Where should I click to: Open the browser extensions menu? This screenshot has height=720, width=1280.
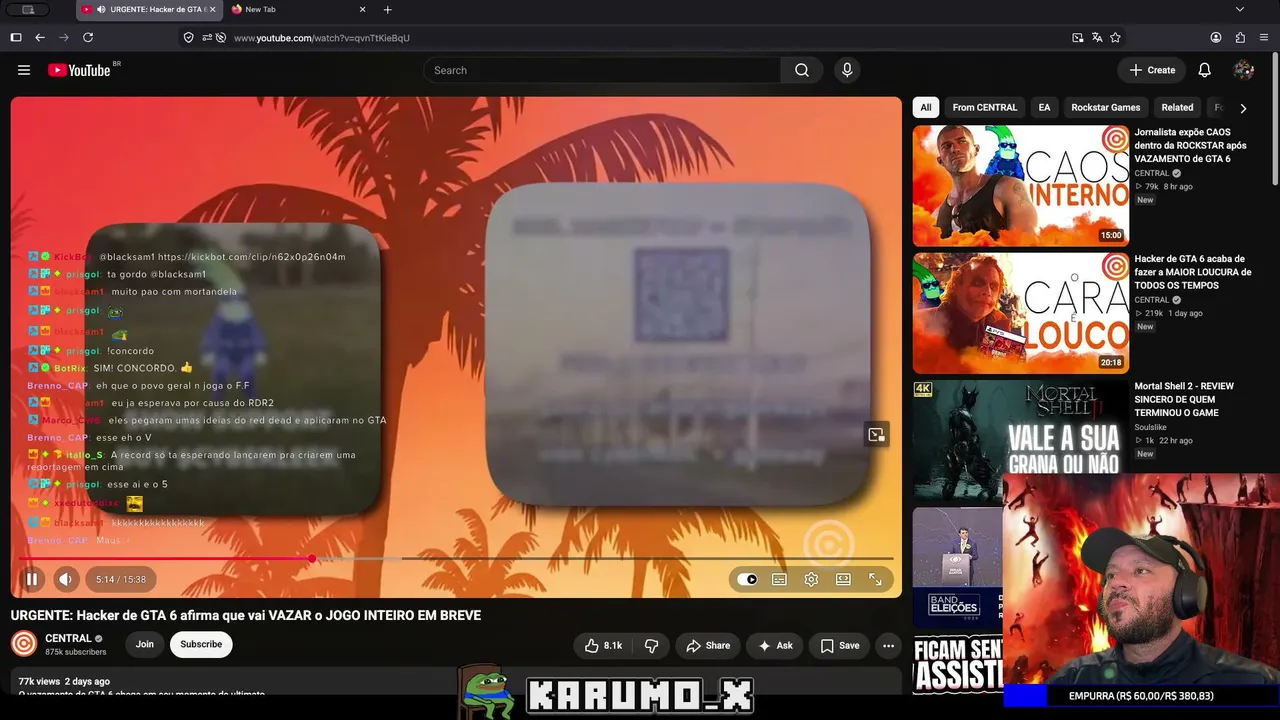pyautogui.click(x=1240, y=38)
